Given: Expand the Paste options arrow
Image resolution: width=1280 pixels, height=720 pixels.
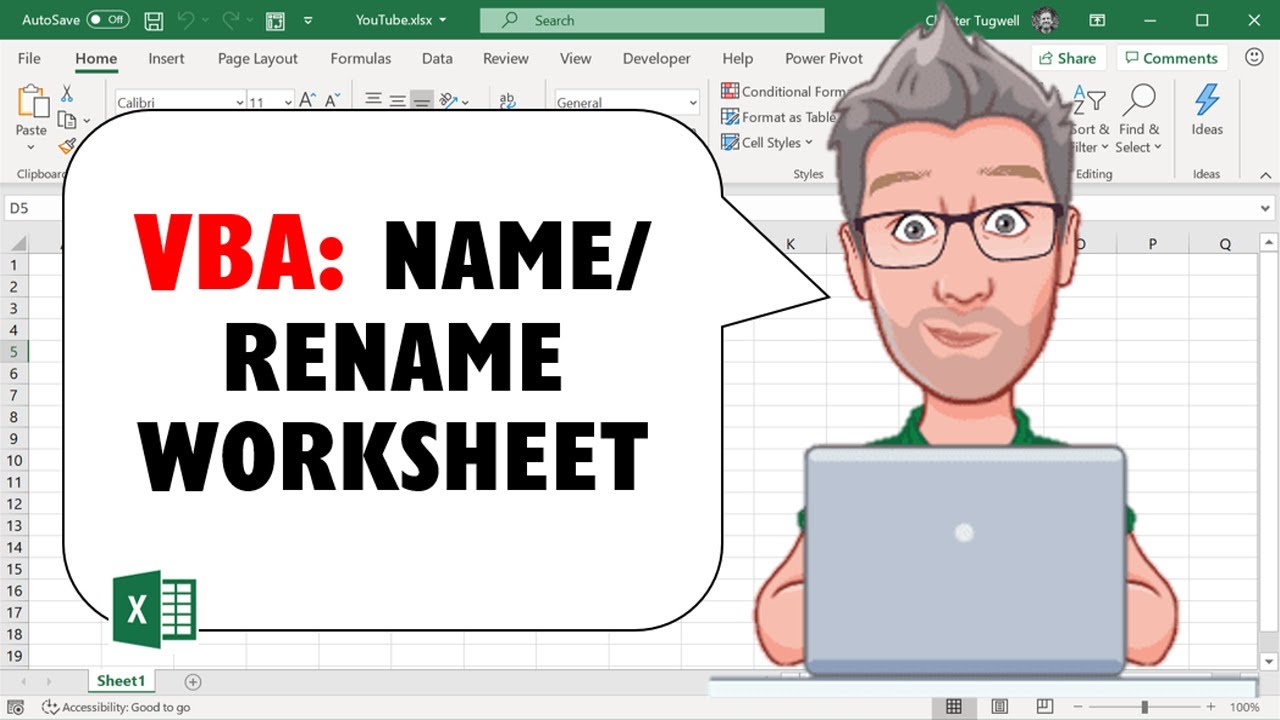Looking at the screenshot, I should tap(31, 148).
